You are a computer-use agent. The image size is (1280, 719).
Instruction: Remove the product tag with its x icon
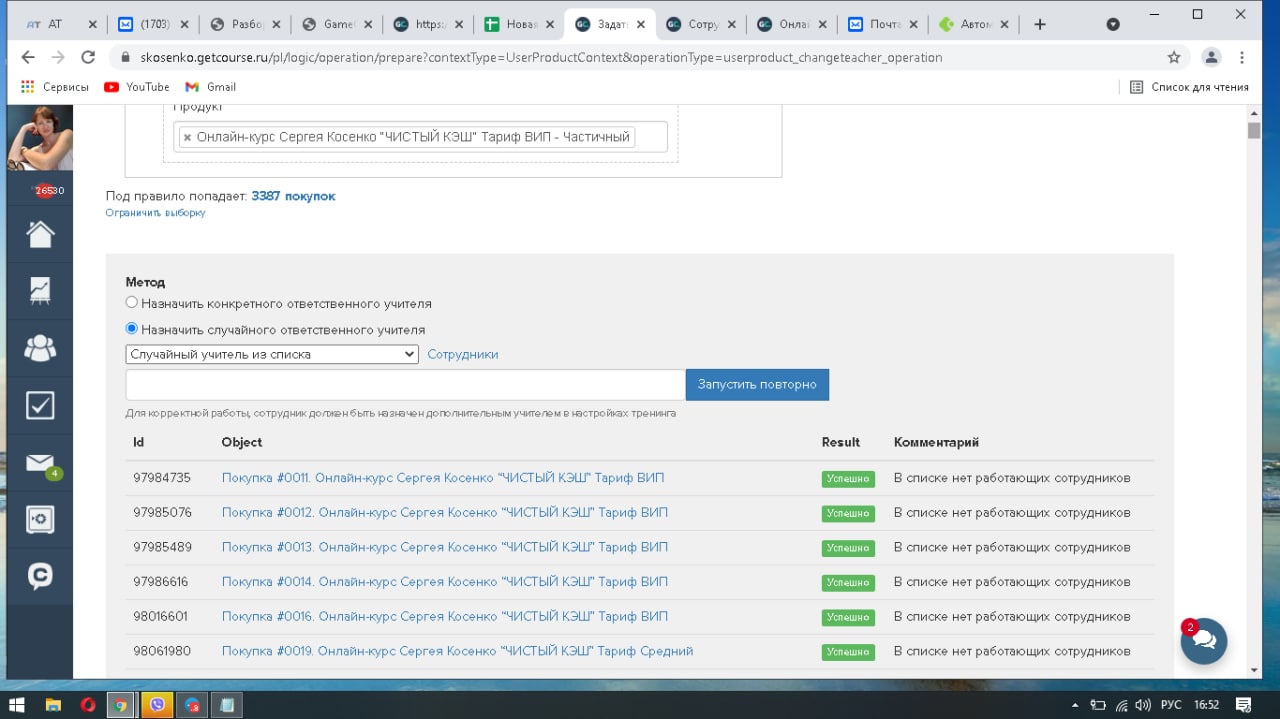click(187, 138)
